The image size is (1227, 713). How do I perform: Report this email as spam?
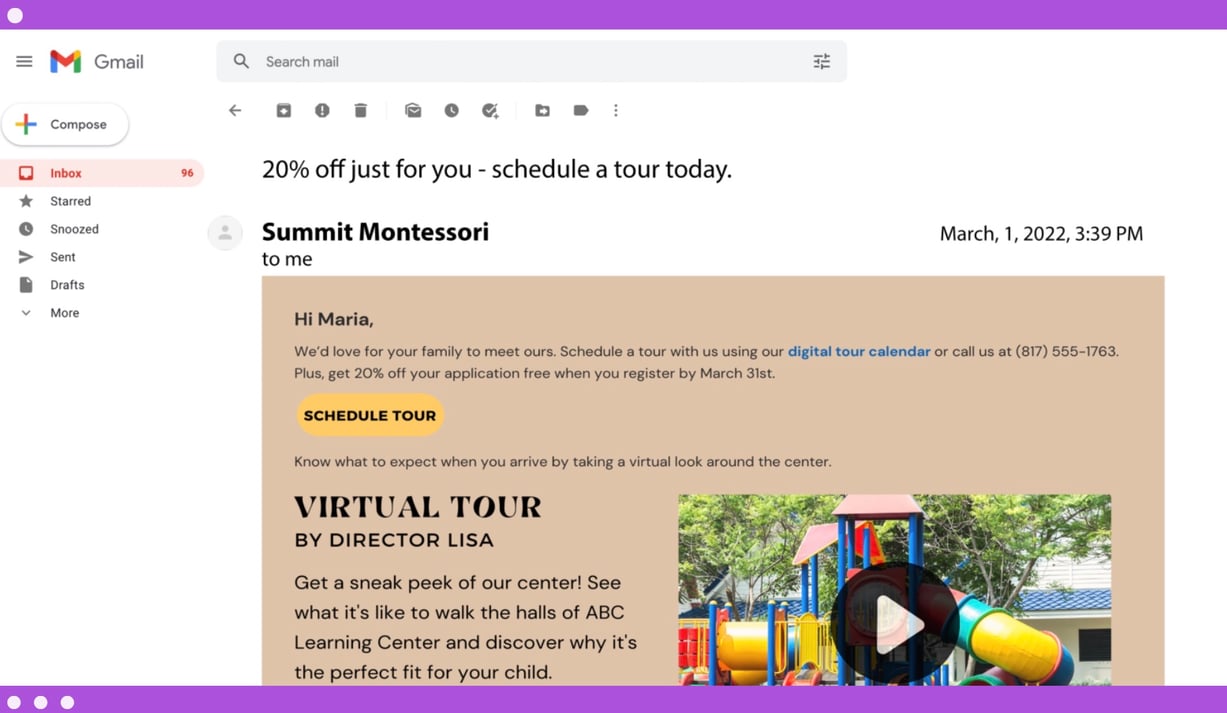coord(322,110)
